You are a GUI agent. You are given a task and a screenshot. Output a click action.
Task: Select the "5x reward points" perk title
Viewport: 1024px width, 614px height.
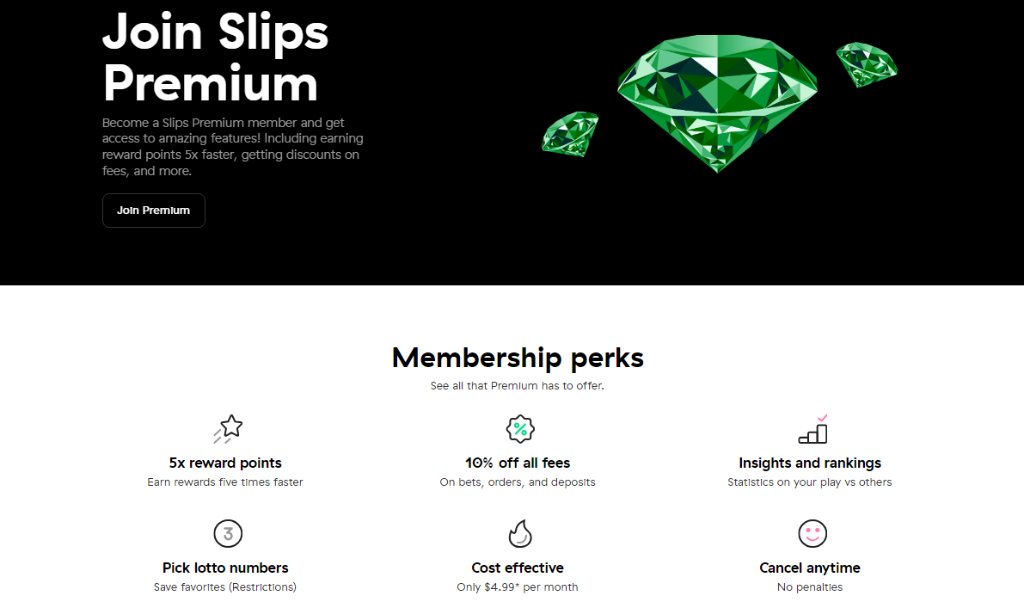tap(225, 463)
